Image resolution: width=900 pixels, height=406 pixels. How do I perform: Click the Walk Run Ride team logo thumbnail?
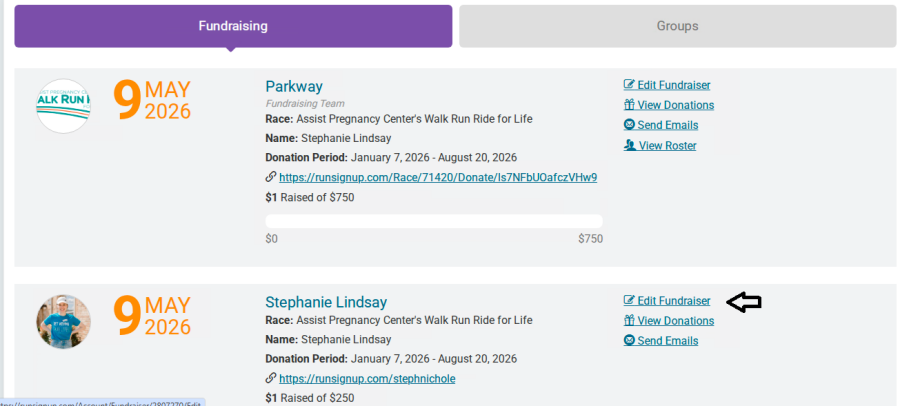63,106
